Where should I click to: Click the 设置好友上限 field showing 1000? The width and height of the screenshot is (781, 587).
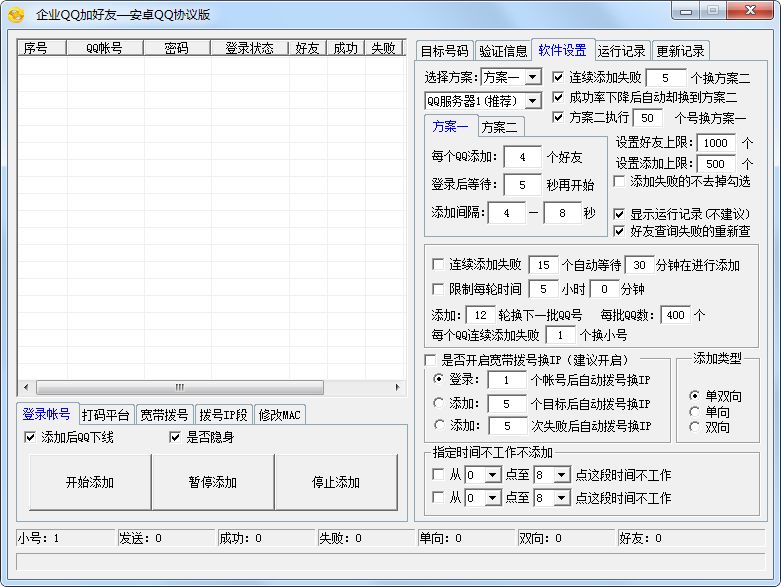click(716, 143)
